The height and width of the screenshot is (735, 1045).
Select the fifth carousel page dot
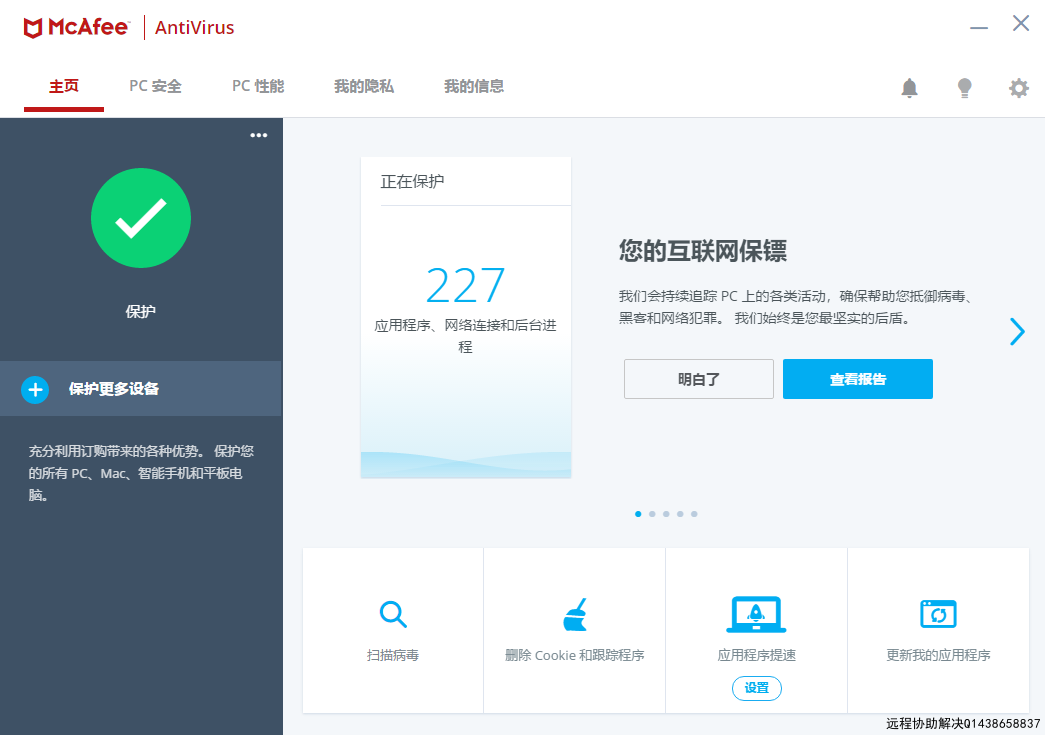(694, 514)
